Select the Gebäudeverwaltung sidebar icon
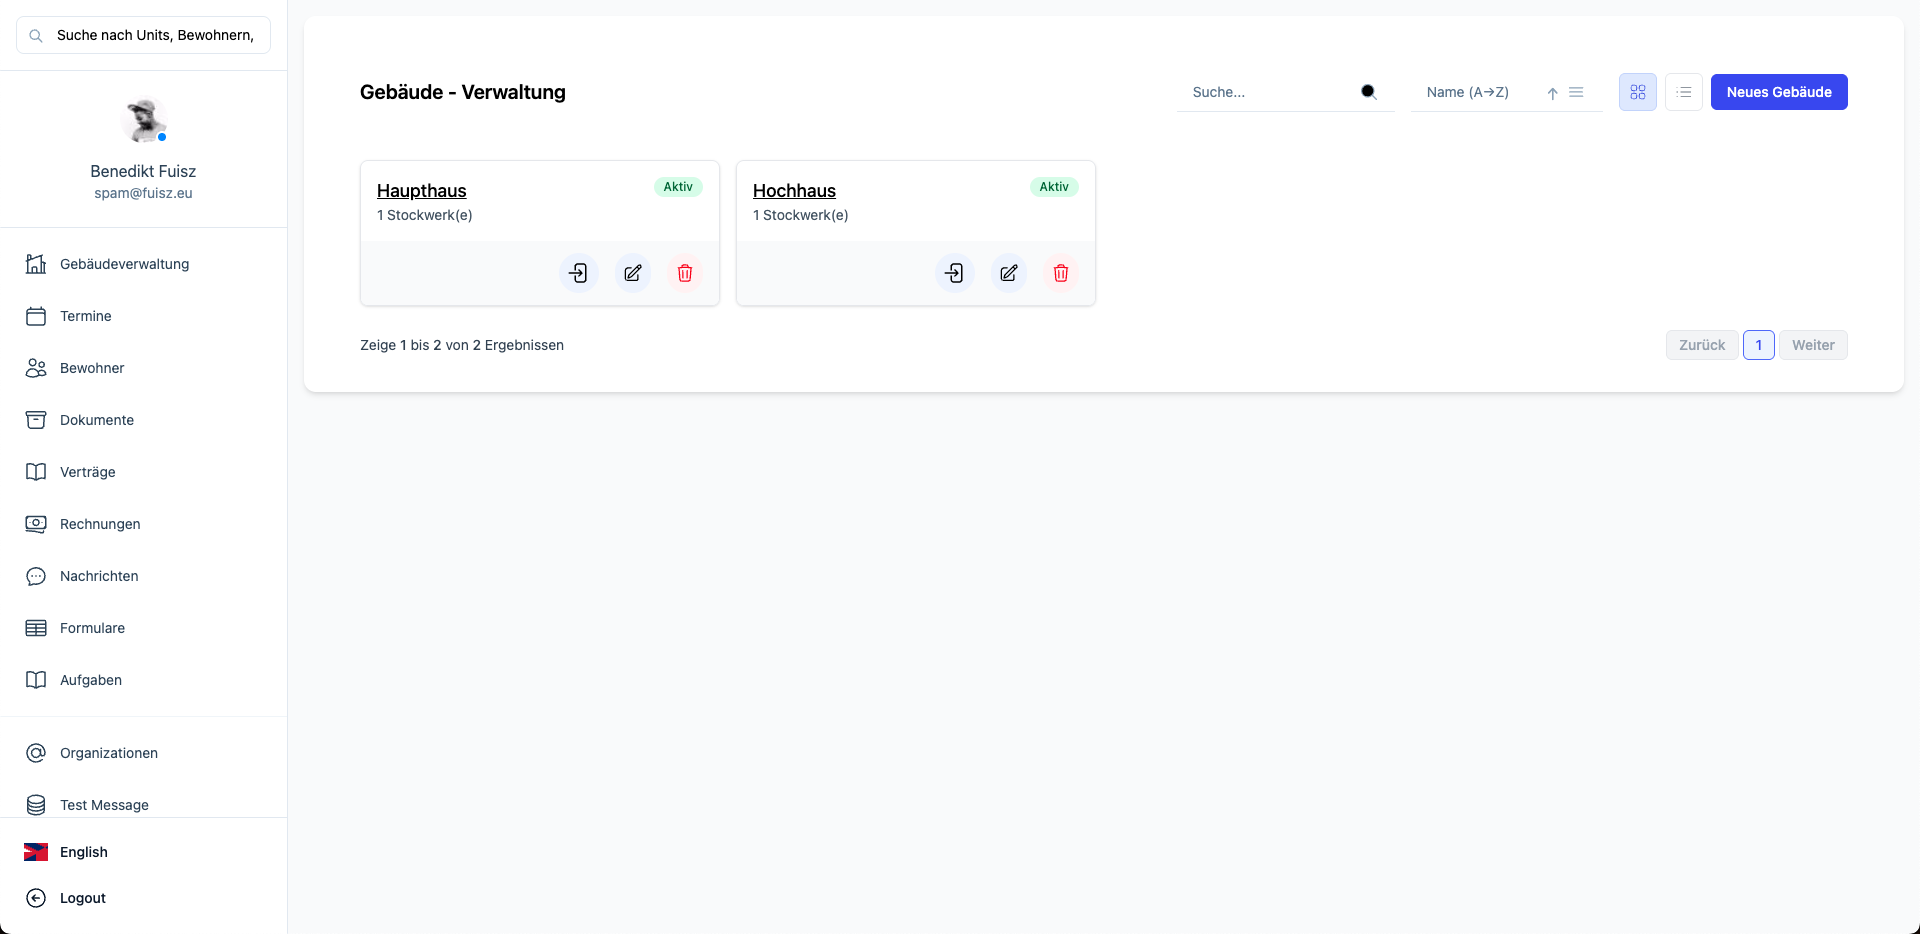 click(x=36, y=263)
